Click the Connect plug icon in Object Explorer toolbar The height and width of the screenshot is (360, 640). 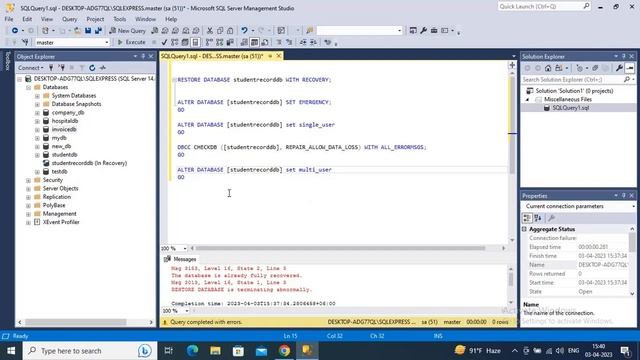tap(51, 68)
